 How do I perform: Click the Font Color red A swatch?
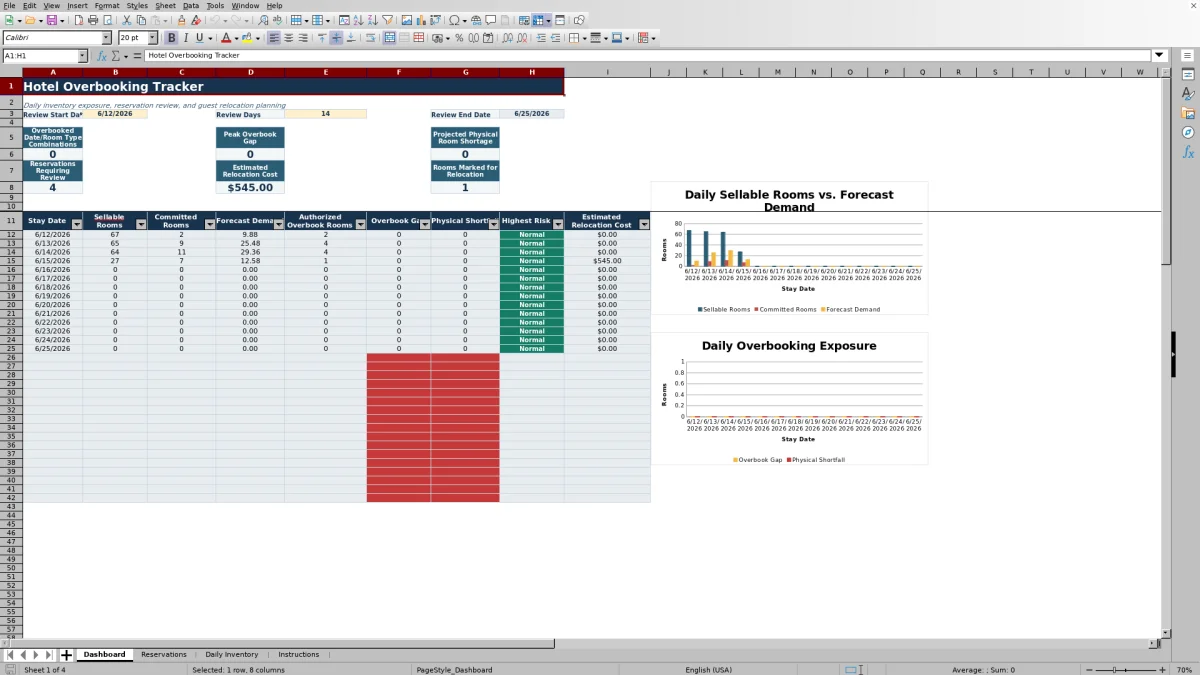pos(226,38)
